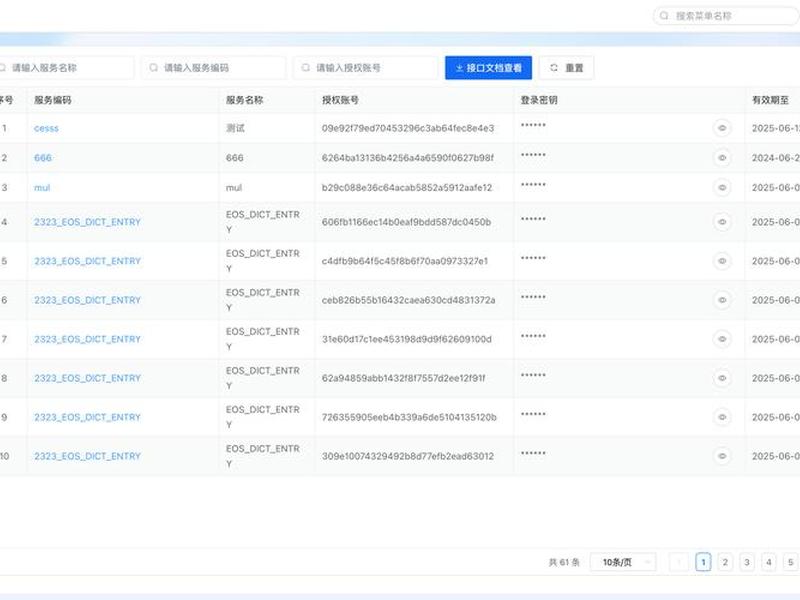Open the 10条/页 page size dropdown
The height and width of the screenshot is (600, 800).
coord(623,562)
